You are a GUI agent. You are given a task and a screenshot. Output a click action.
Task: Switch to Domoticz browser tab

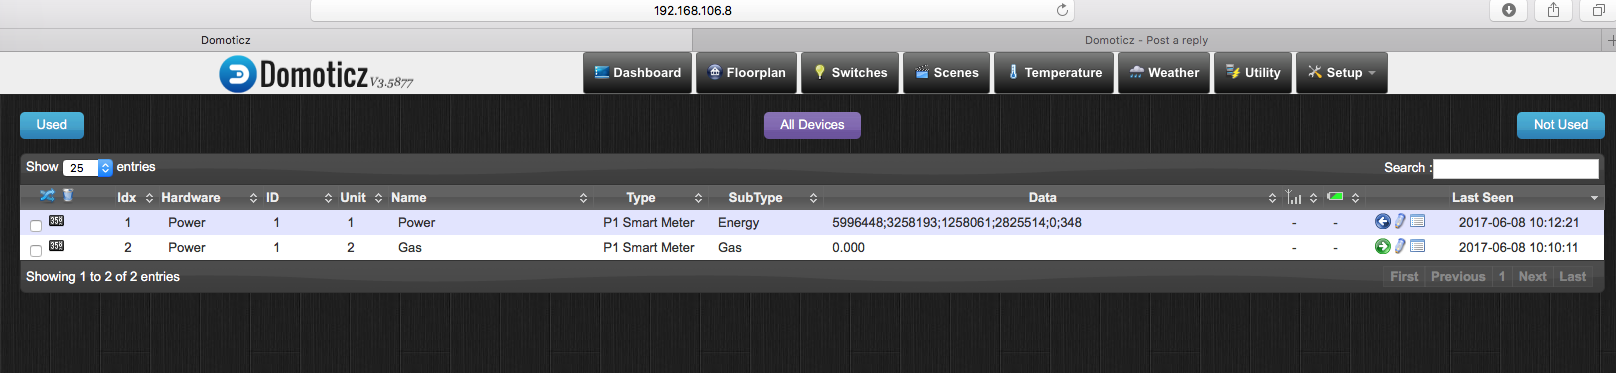(x=345, y=40)
